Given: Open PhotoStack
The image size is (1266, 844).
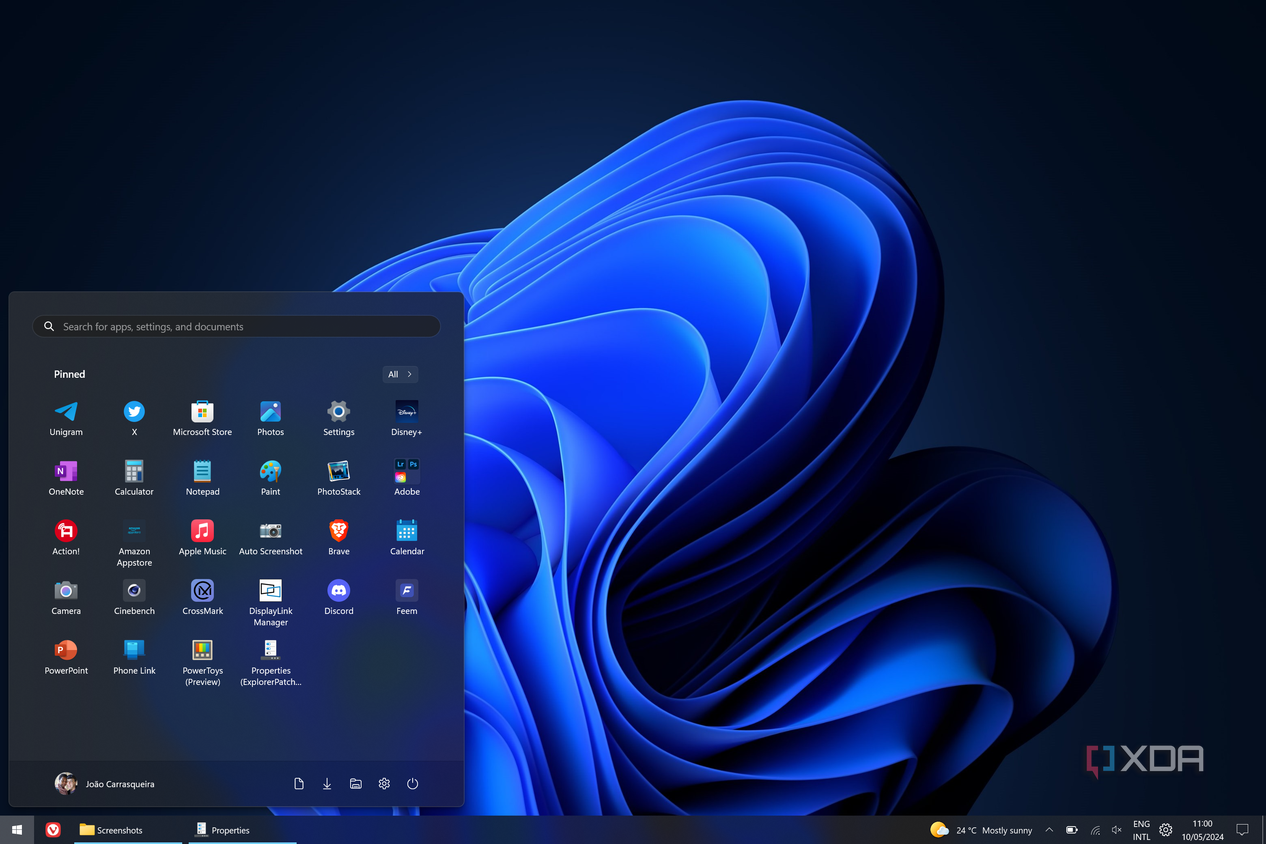Looking at the screenshot, I should 339,478.
